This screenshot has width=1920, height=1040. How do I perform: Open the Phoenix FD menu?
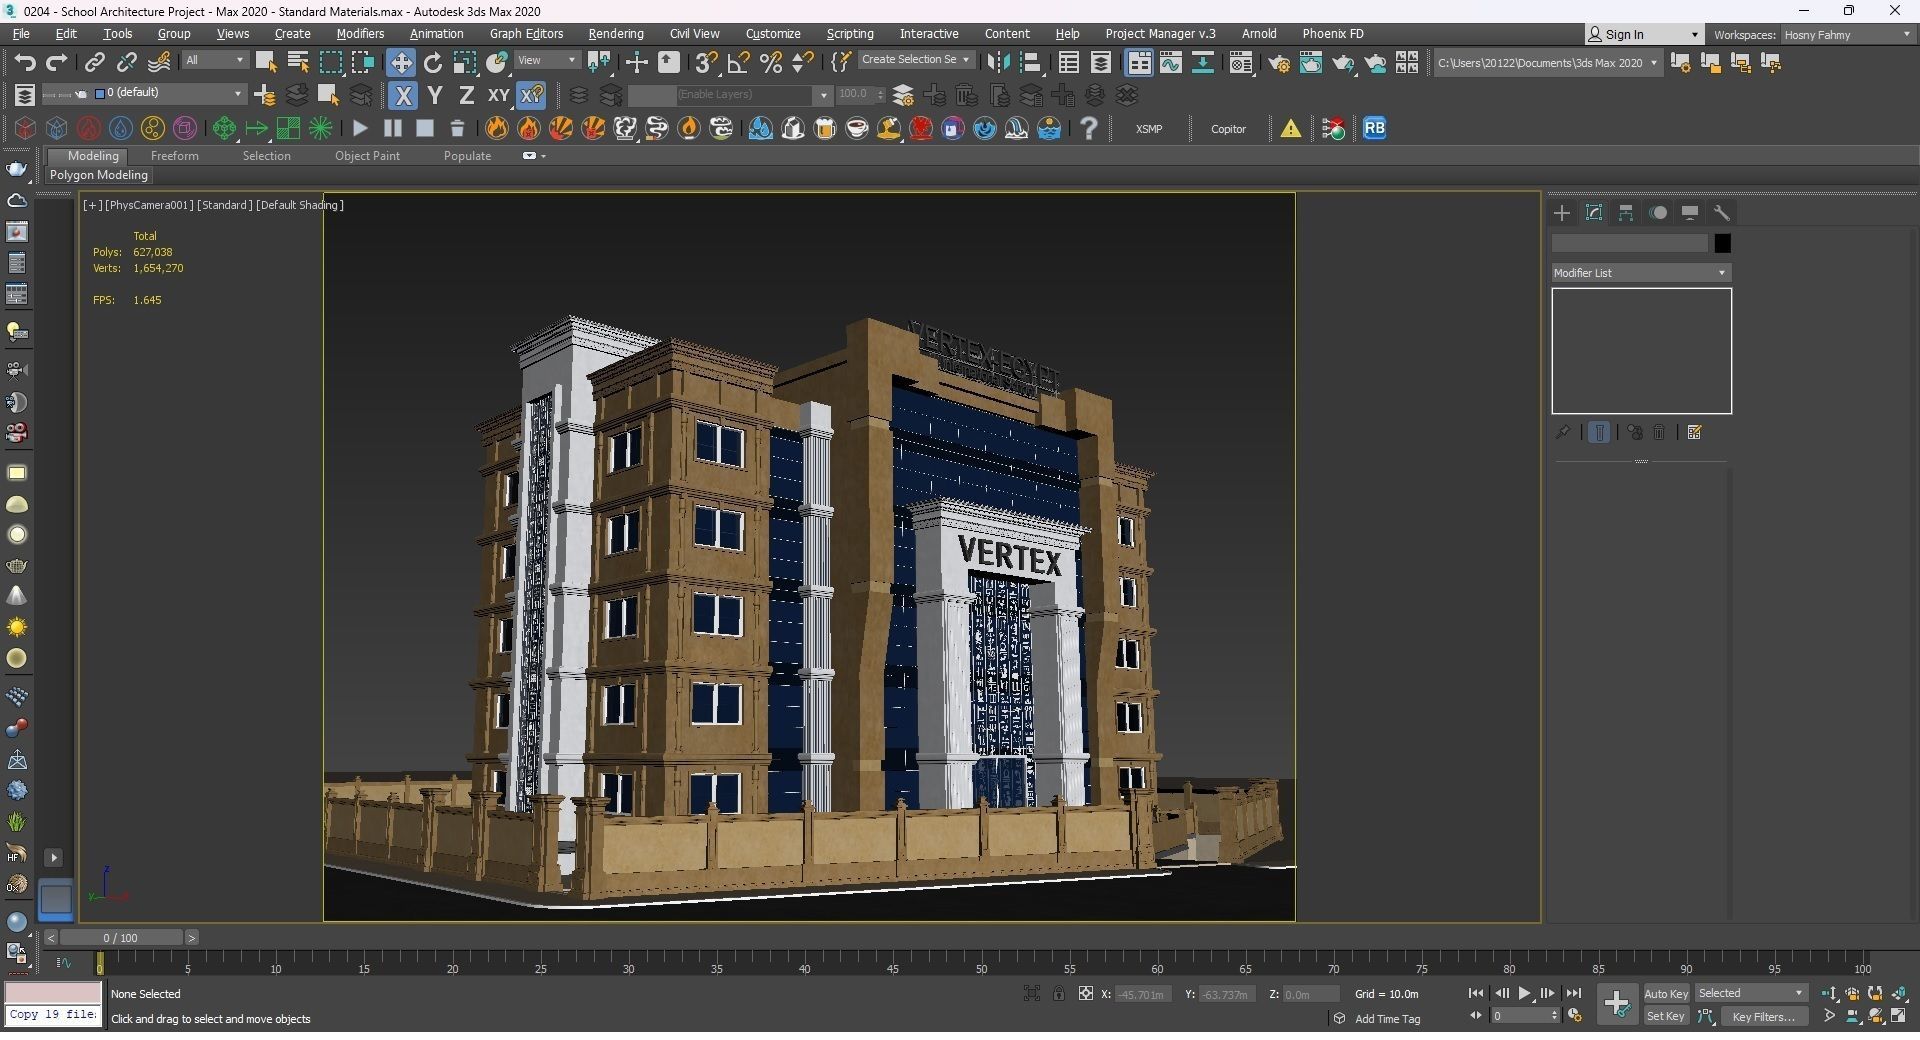[1333, 34]
